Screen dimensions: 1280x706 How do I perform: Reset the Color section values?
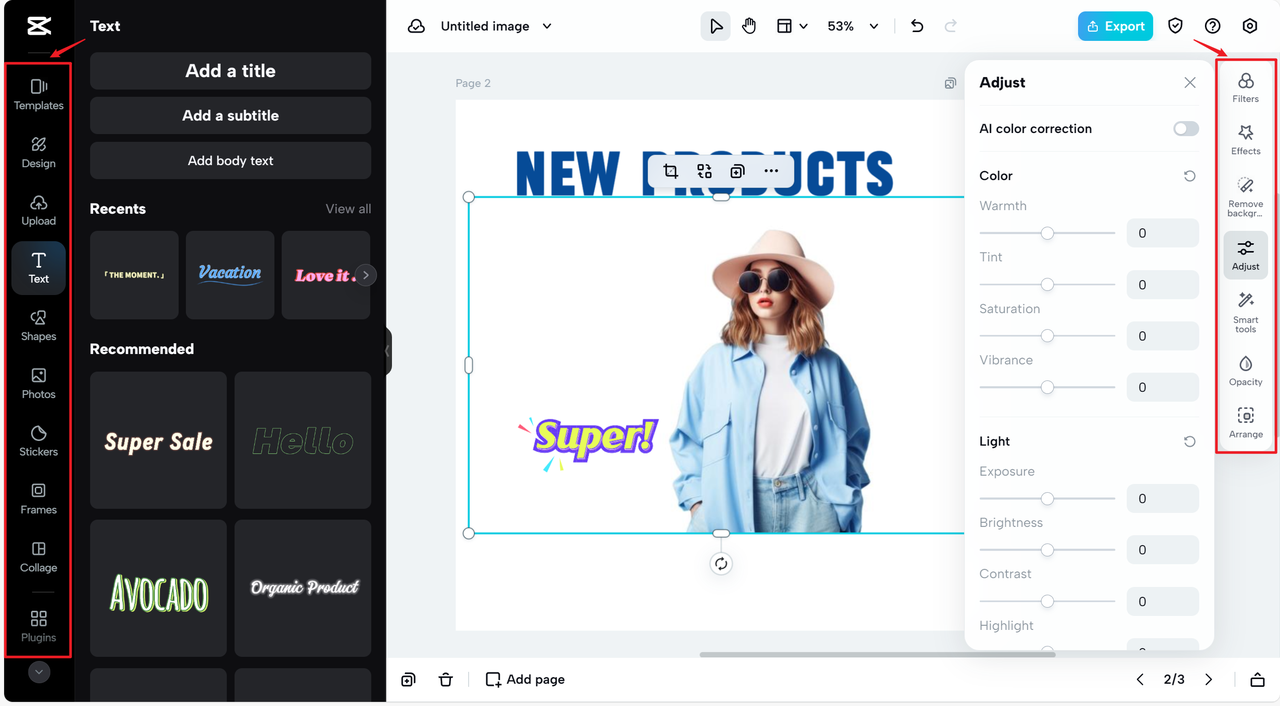coord(1190,176)
